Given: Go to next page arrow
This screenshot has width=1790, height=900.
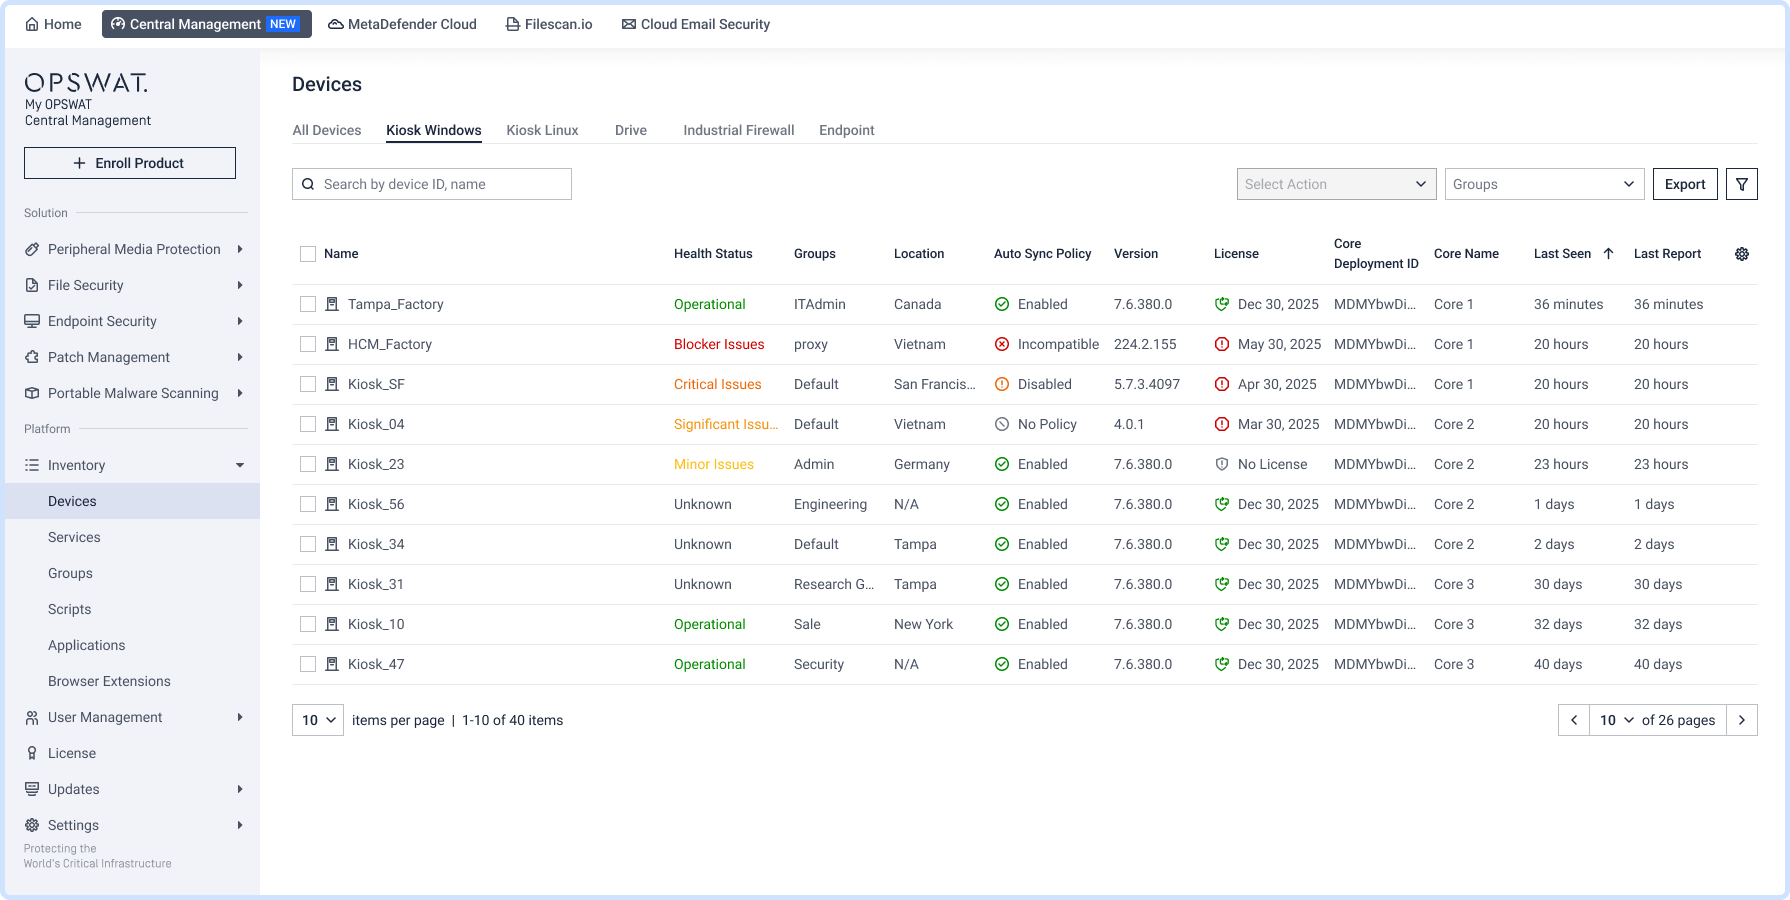Looking at the screenshot, I should coord(1741,720).
